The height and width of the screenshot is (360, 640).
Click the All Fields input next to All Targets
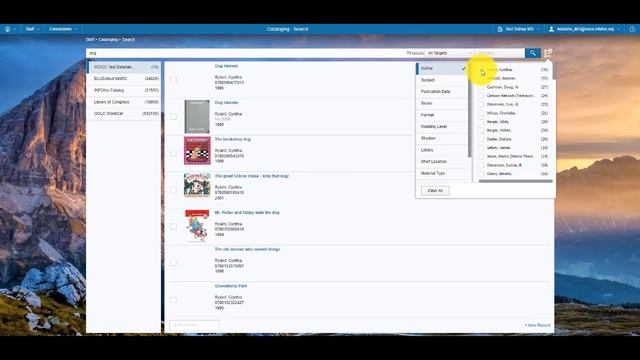pos(499,53)
